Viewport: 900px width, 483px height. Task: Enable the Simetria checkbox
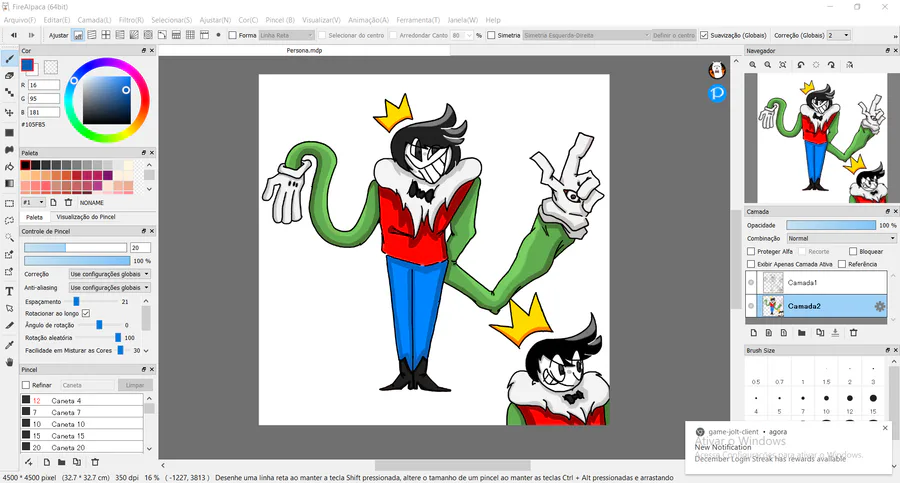(491, 35)
